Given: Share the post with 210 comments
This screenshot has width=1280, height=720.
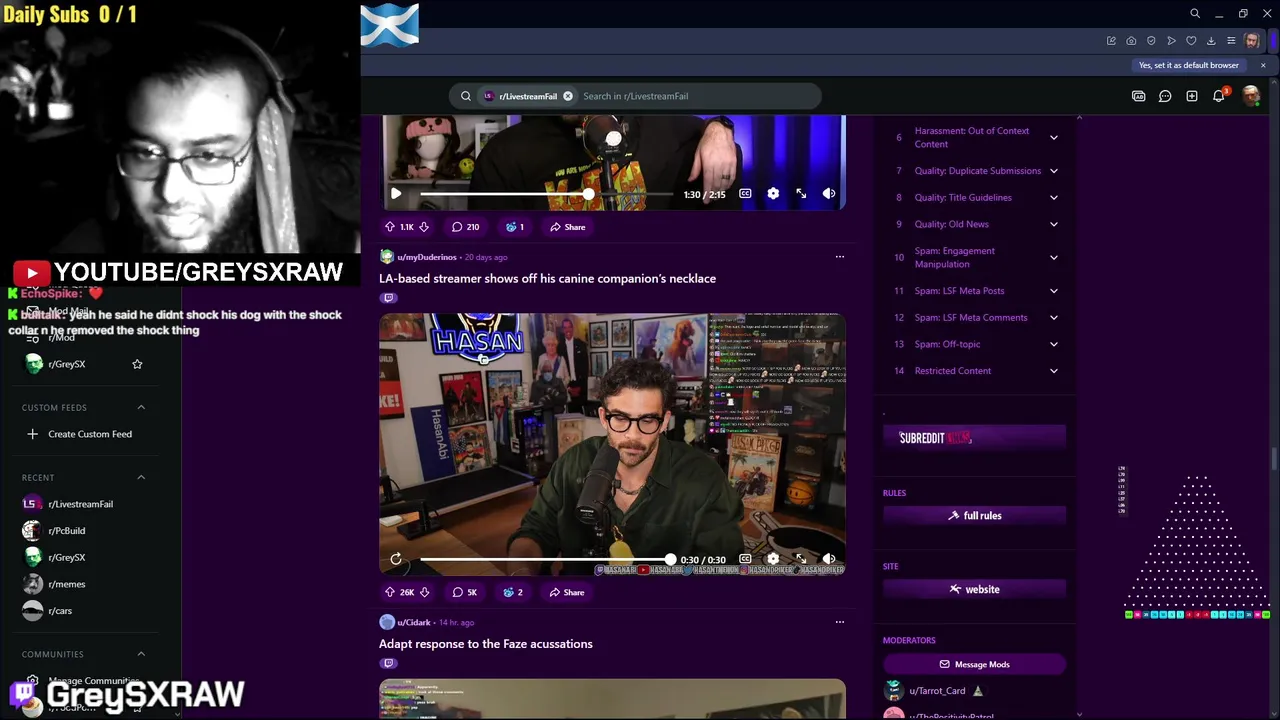Looking at the screenshot, I should click(x=567, y=227).
